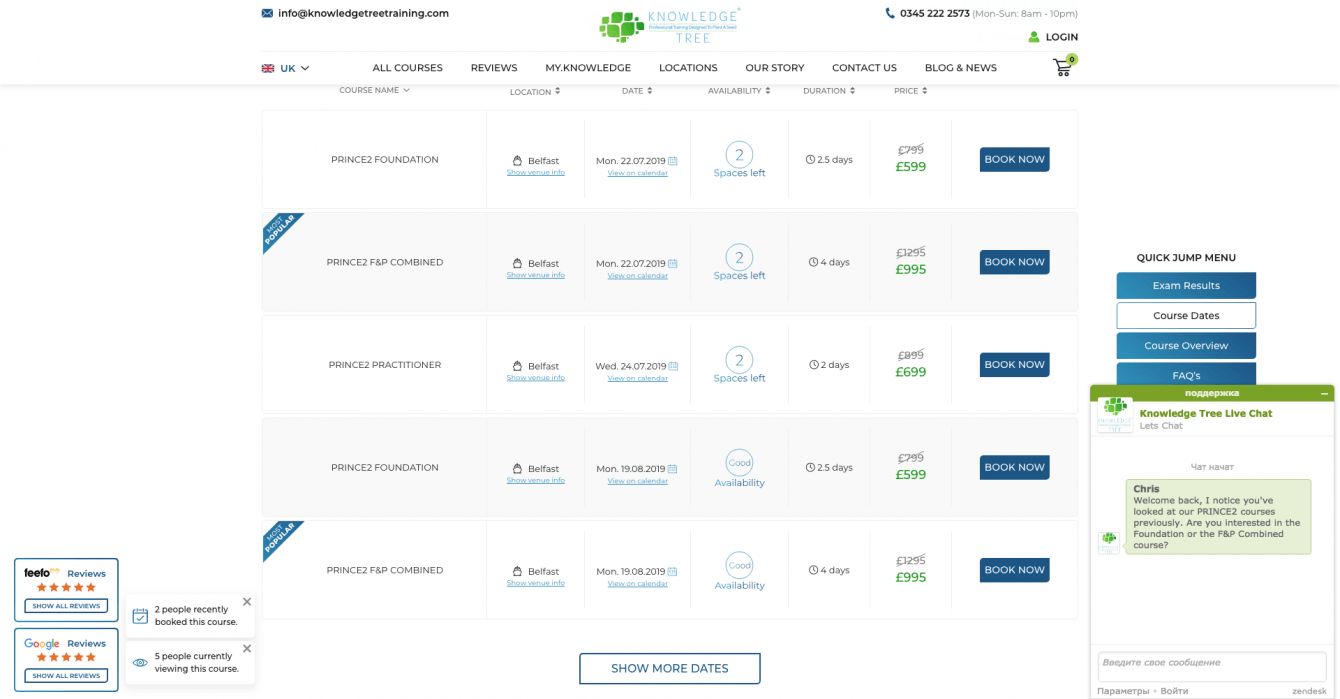Viewport: 1340px width, 699px height.
Task: Go to Contact Us page
Action: (x=864, y=68)
